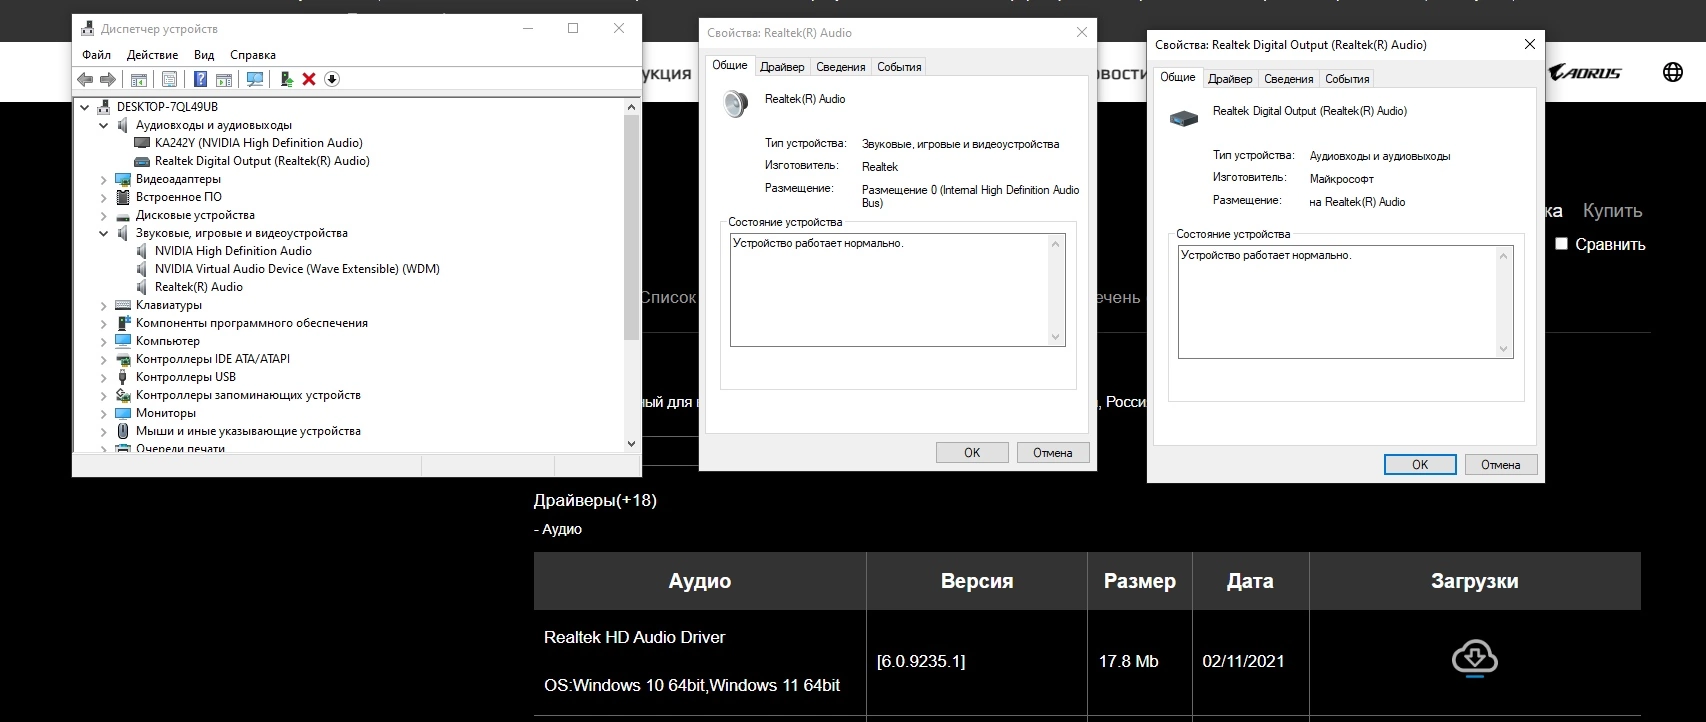Click the Realtek HD Audio Driver table entry
Screen dimensions: 1706x722
coord(635,637)
